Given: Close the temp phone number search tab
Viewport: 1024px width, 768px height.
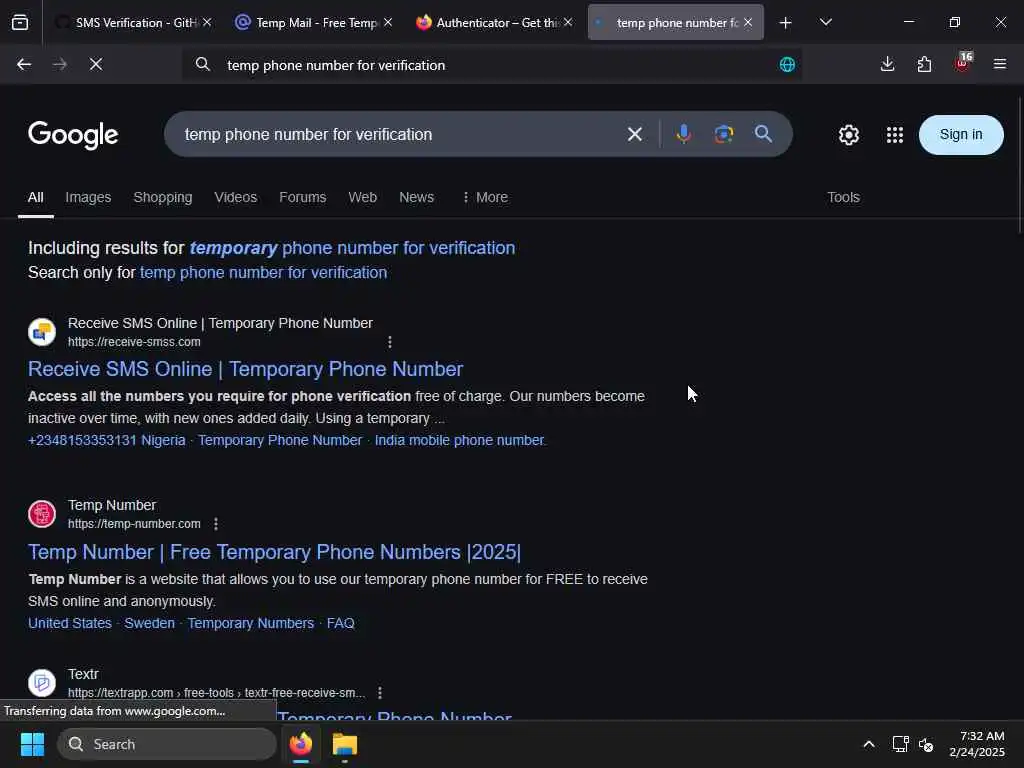Looking at the screenshot, I should click(x=748, y=23).
